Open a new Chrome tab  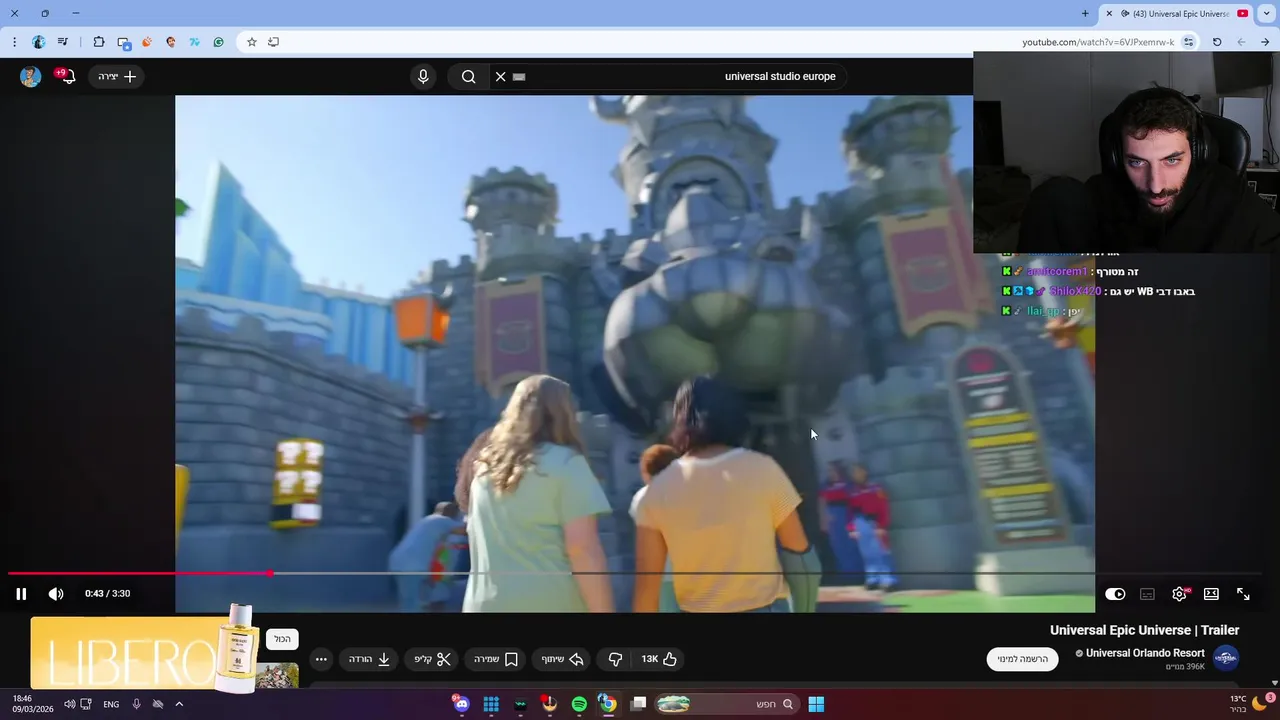click(x=1085, y=13)
